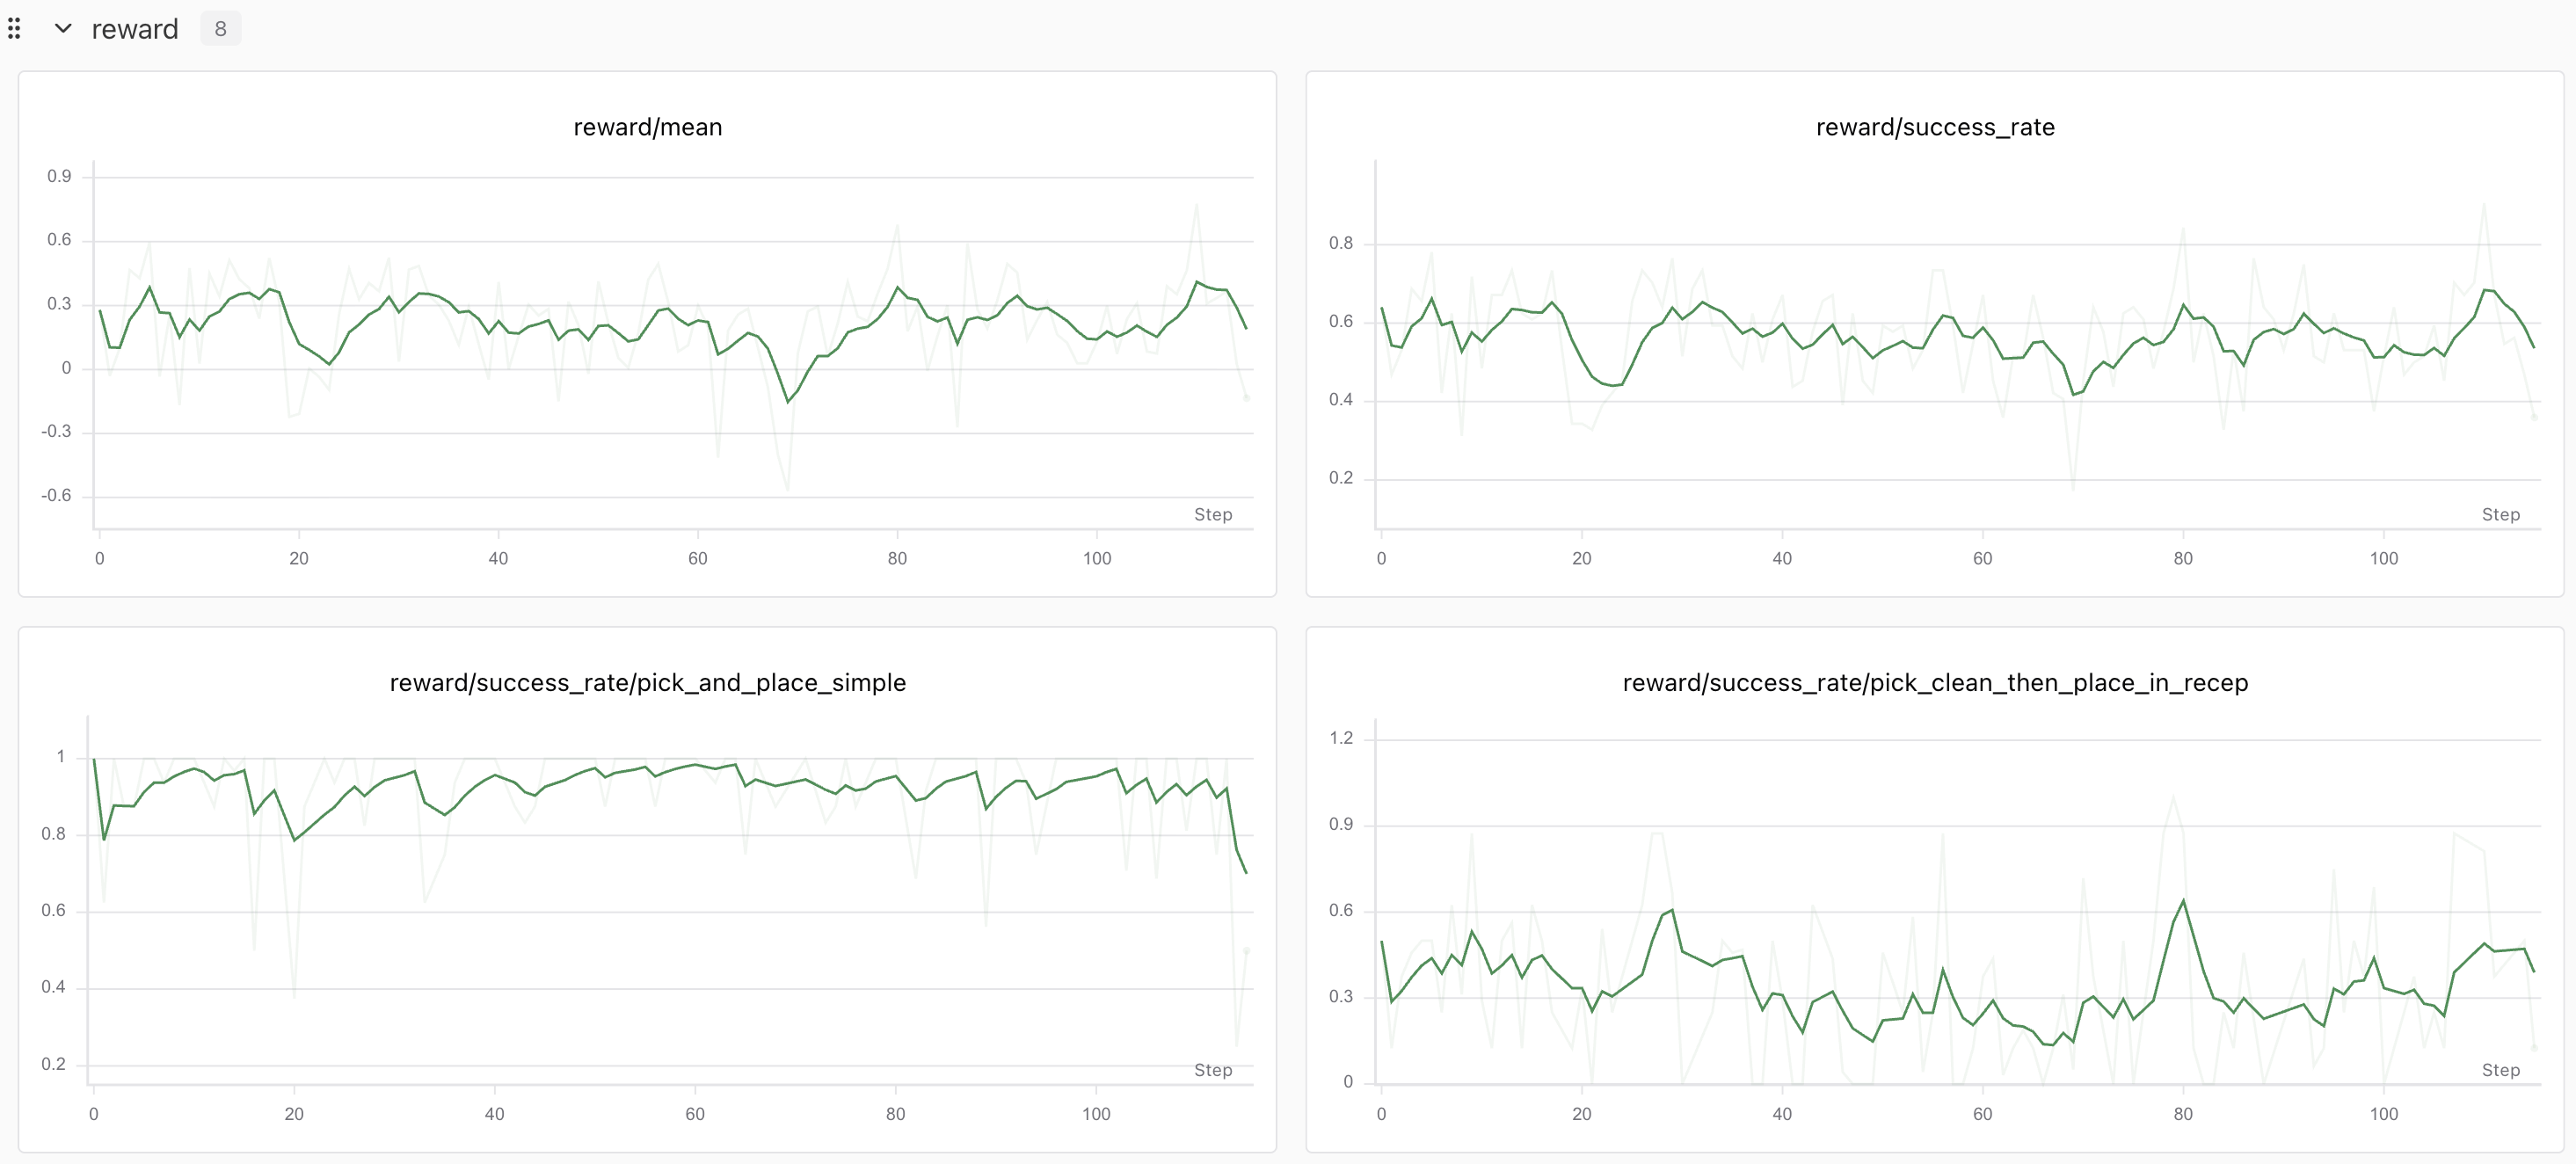Click the pick_clean_then_place_in_recep chart plot area
This screenshot has height=1164, width=2576.
tap(1958, 900)
